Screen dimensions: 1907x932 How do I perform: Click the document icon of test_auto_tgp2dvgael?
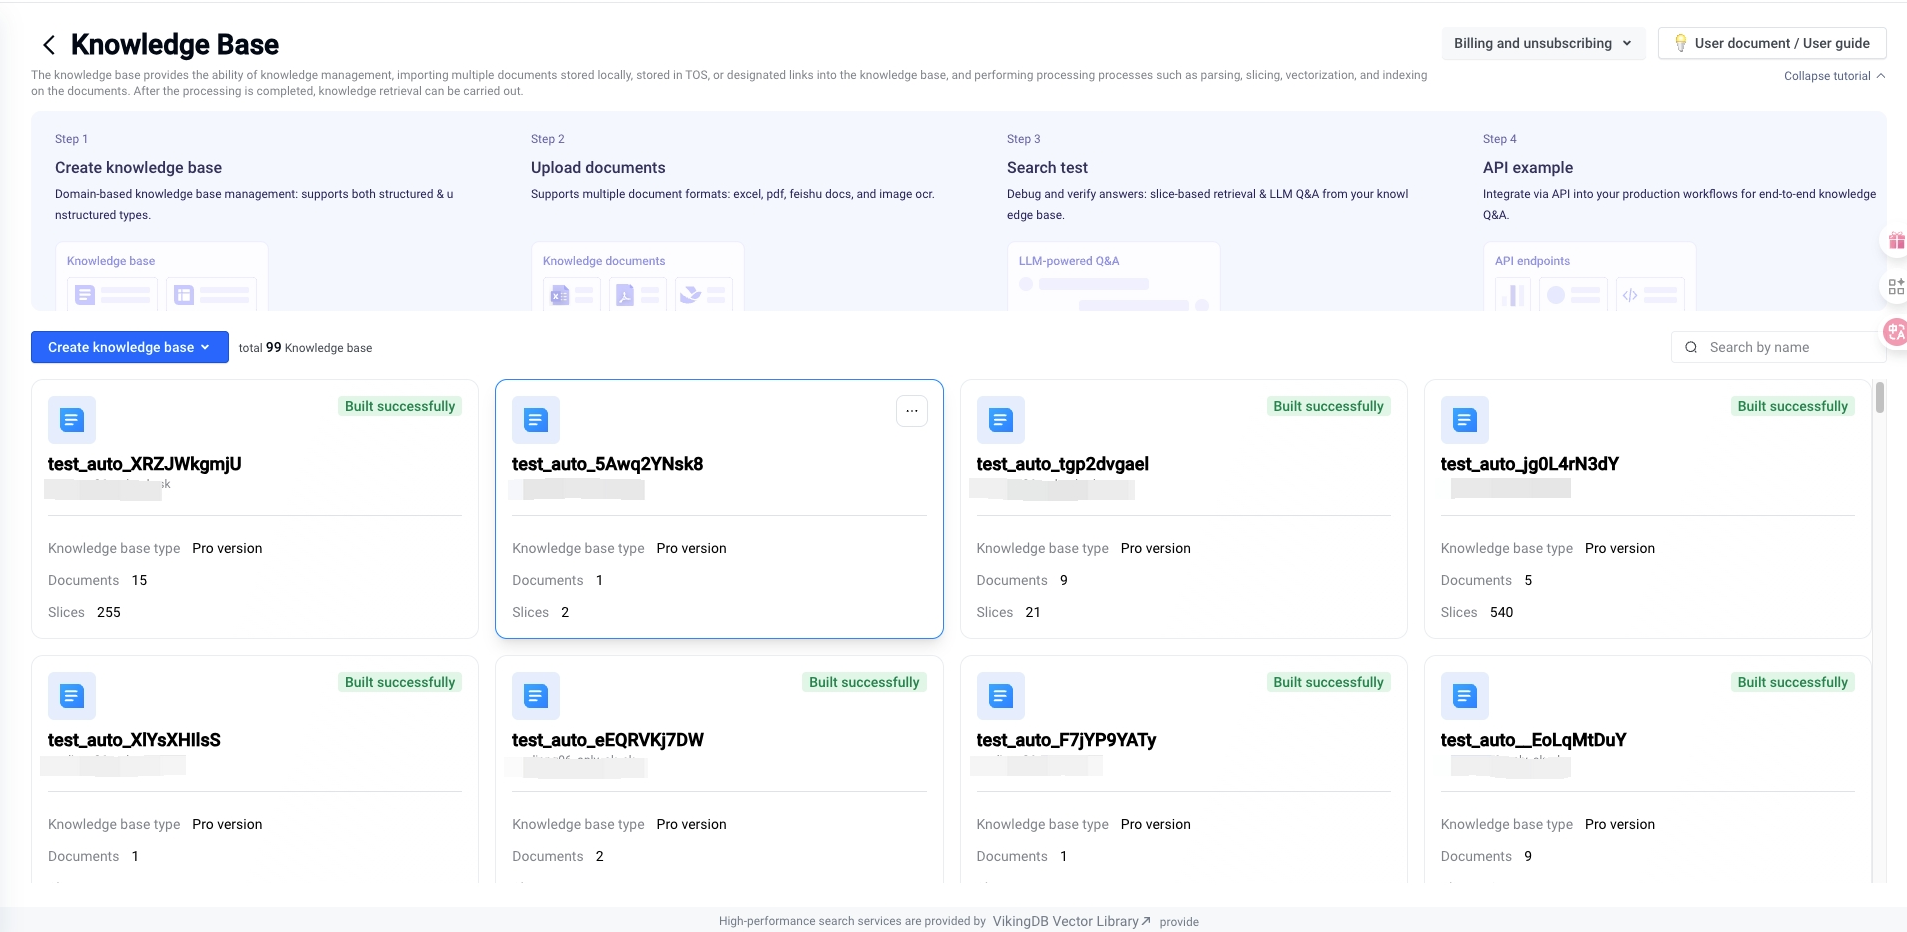point(1000,420)
